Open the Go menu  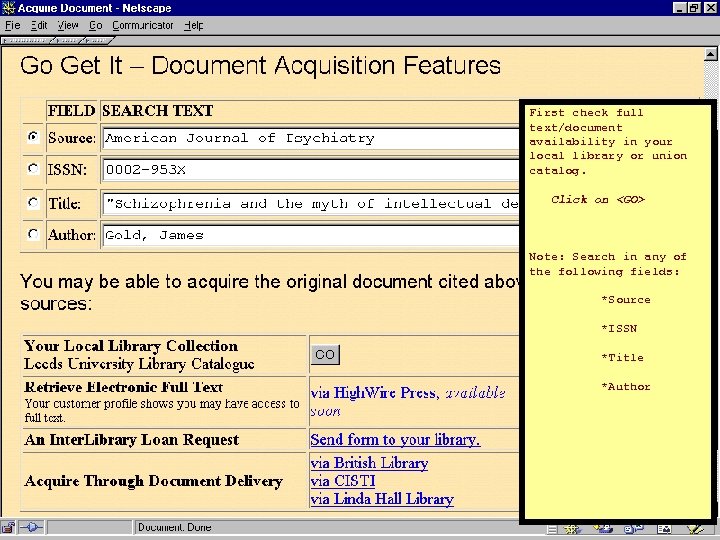96,25
